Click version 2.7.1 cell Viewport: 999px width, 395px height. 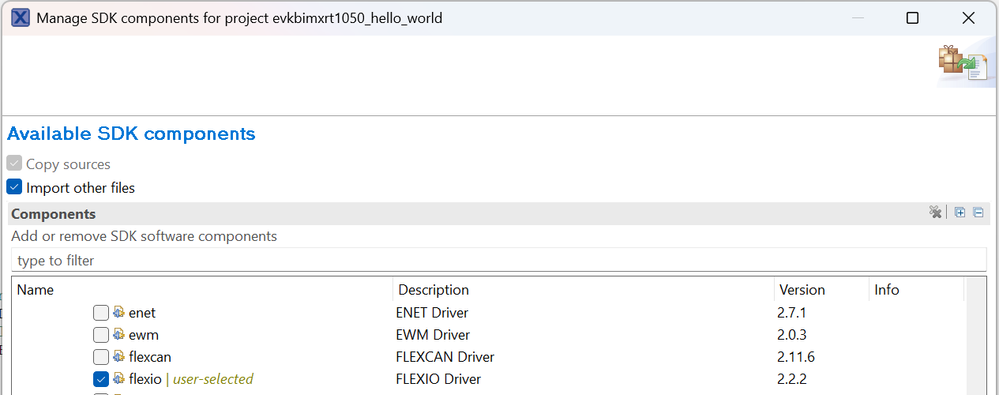[793, 313]
